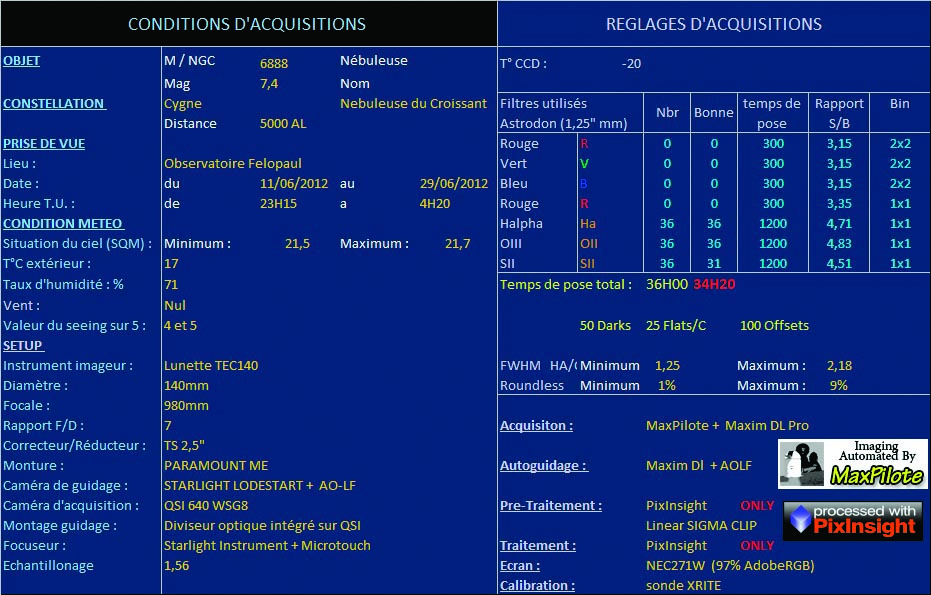Click exterior temperature value 17
The image size is (931, 595).
tap(171, 264)
